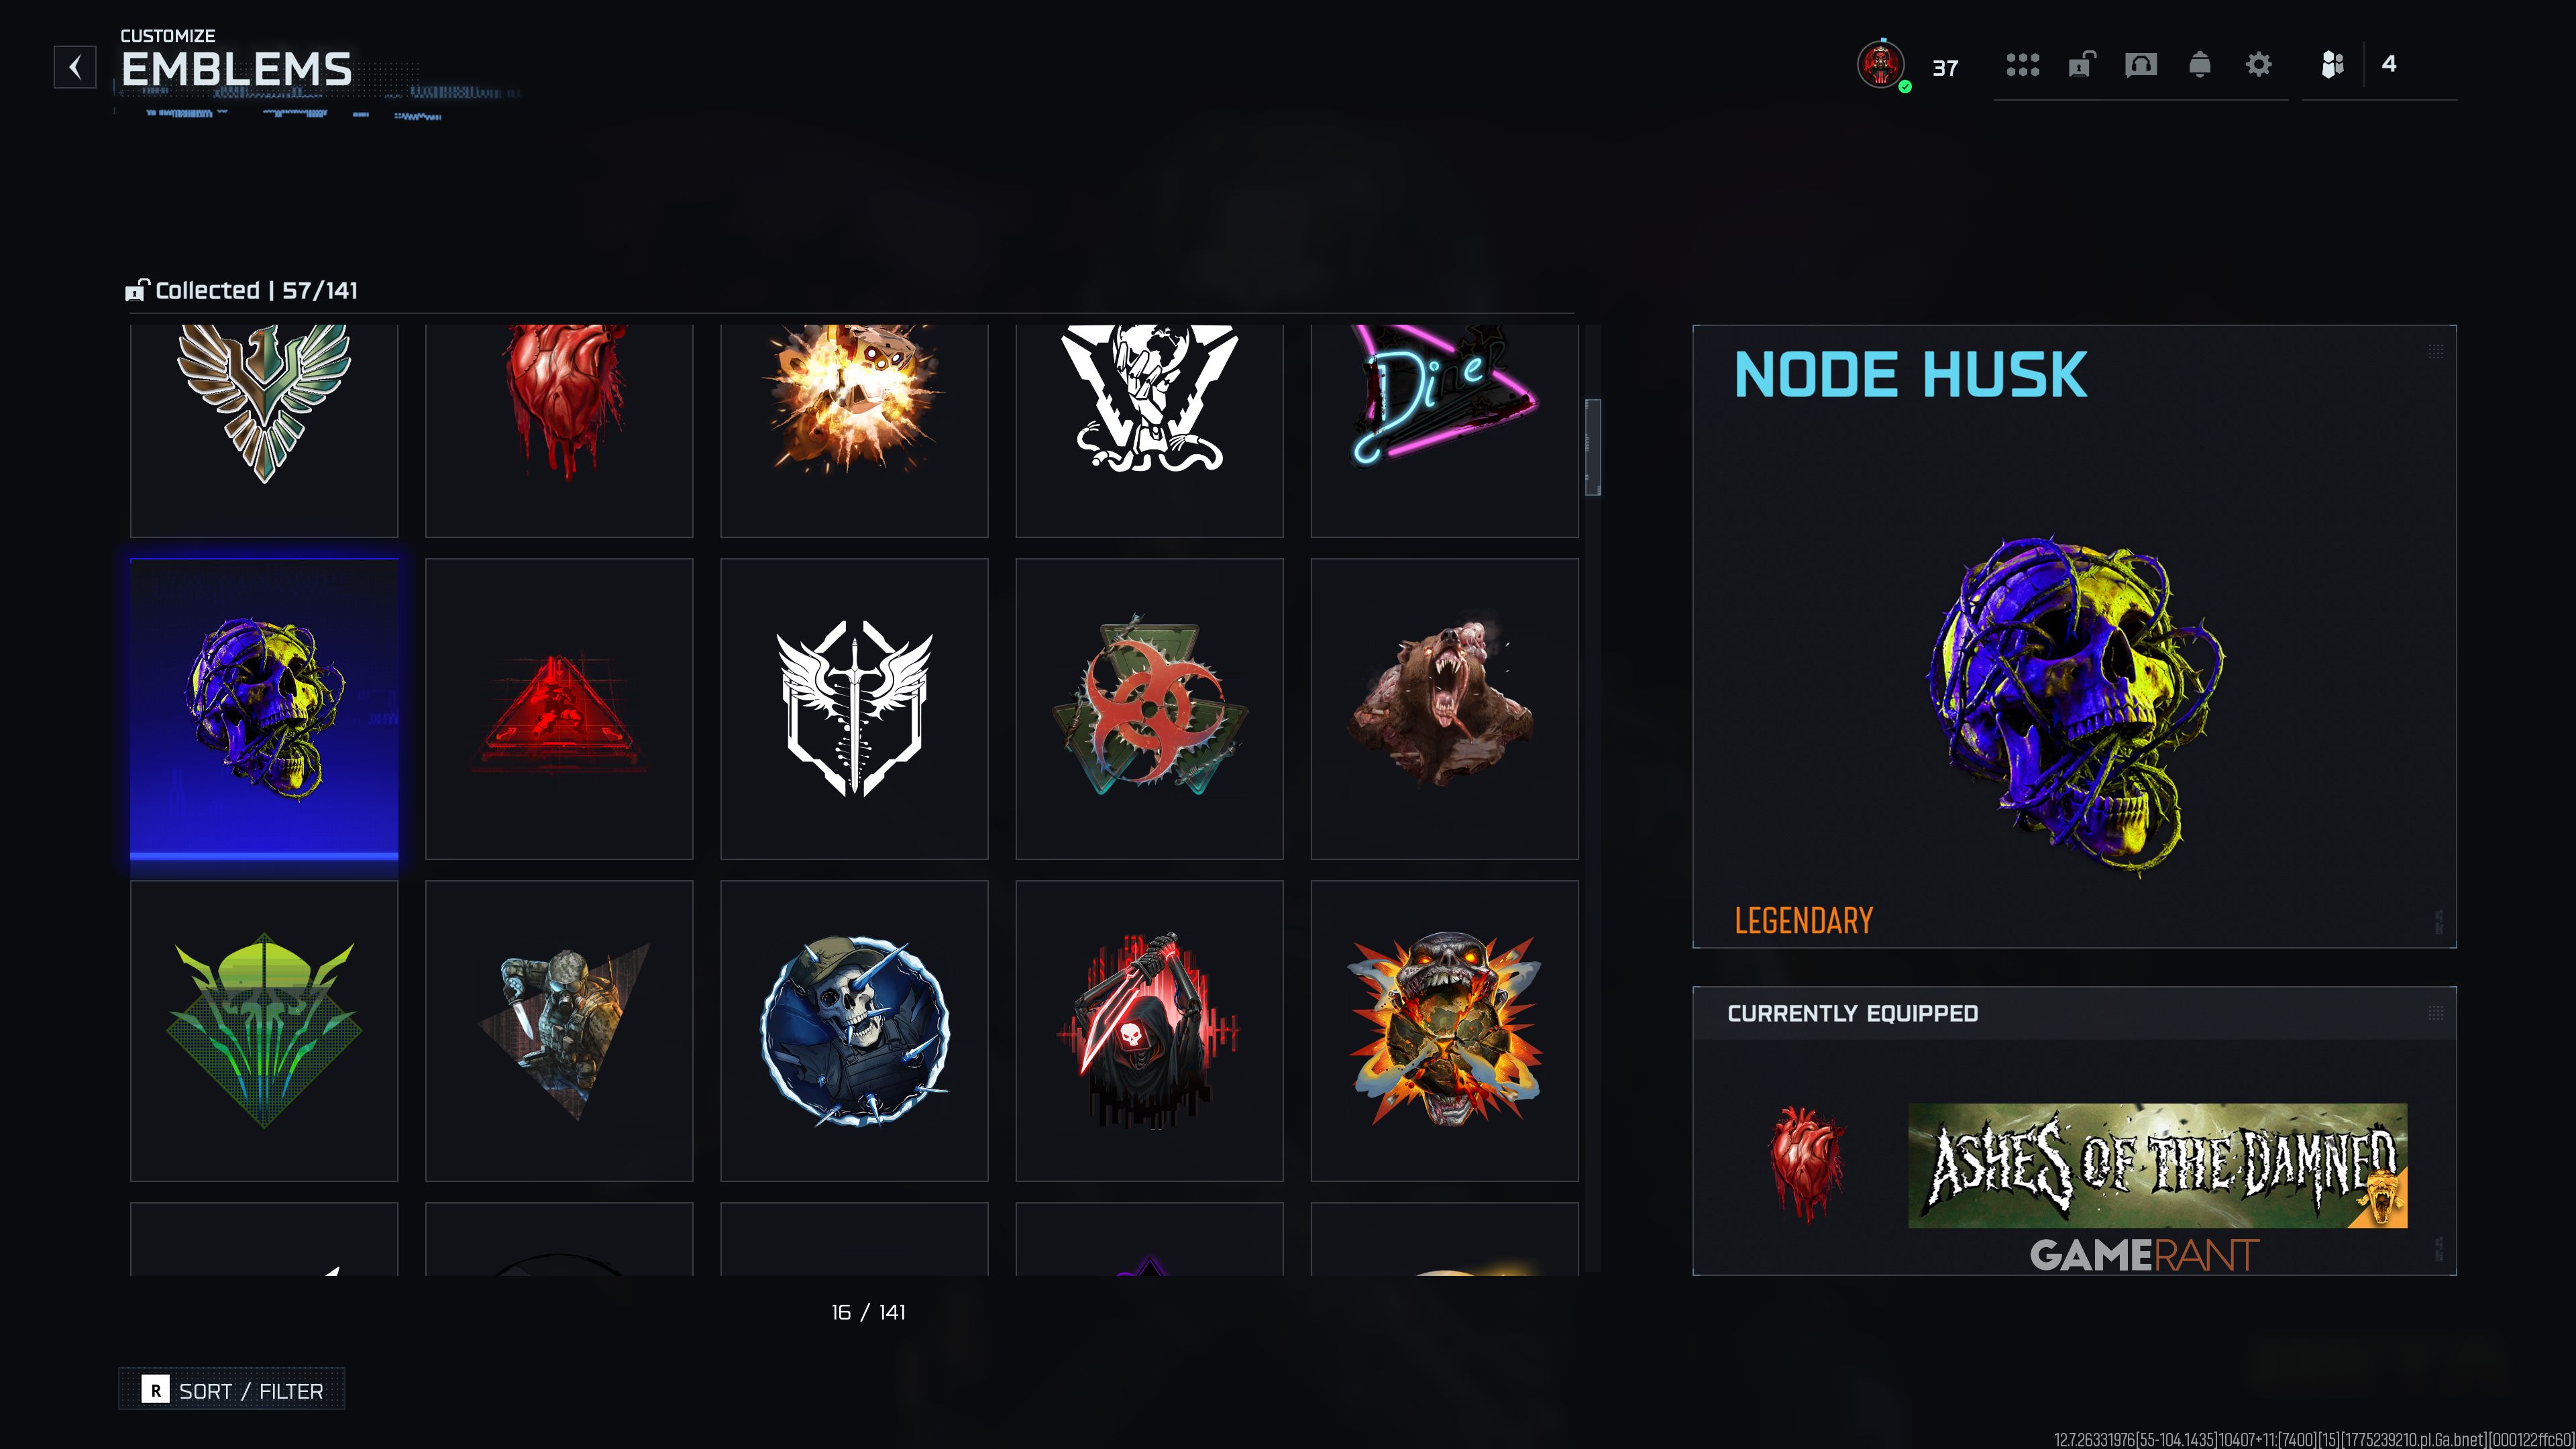Image resolution: width=2576 pixels, height=1449 pixels.
Task: Select the hooded reaper knife emblem
Action: [x=1149, y=1031]
